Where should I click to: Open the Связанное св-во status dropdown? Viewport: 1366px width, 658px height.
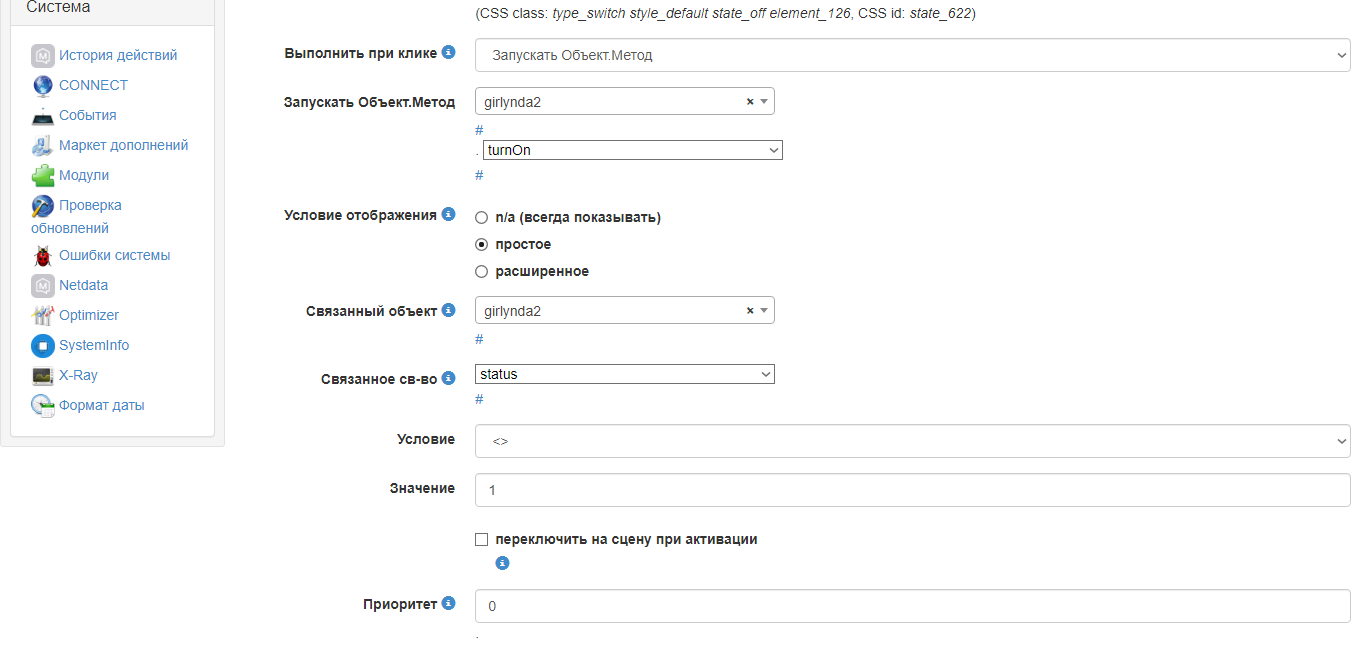[625, 374]
